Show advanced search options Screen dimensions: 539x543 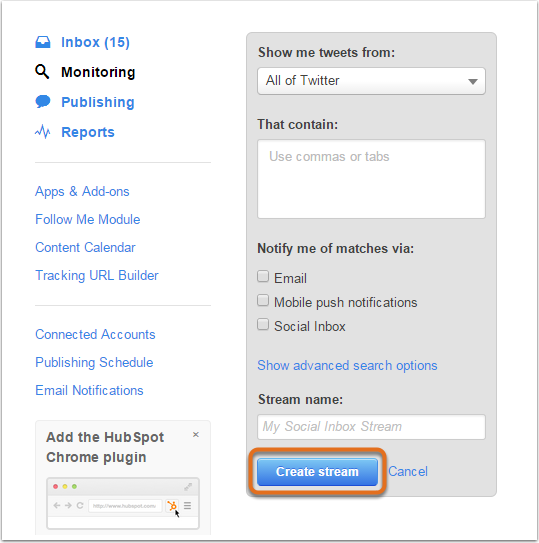[347, 366]
